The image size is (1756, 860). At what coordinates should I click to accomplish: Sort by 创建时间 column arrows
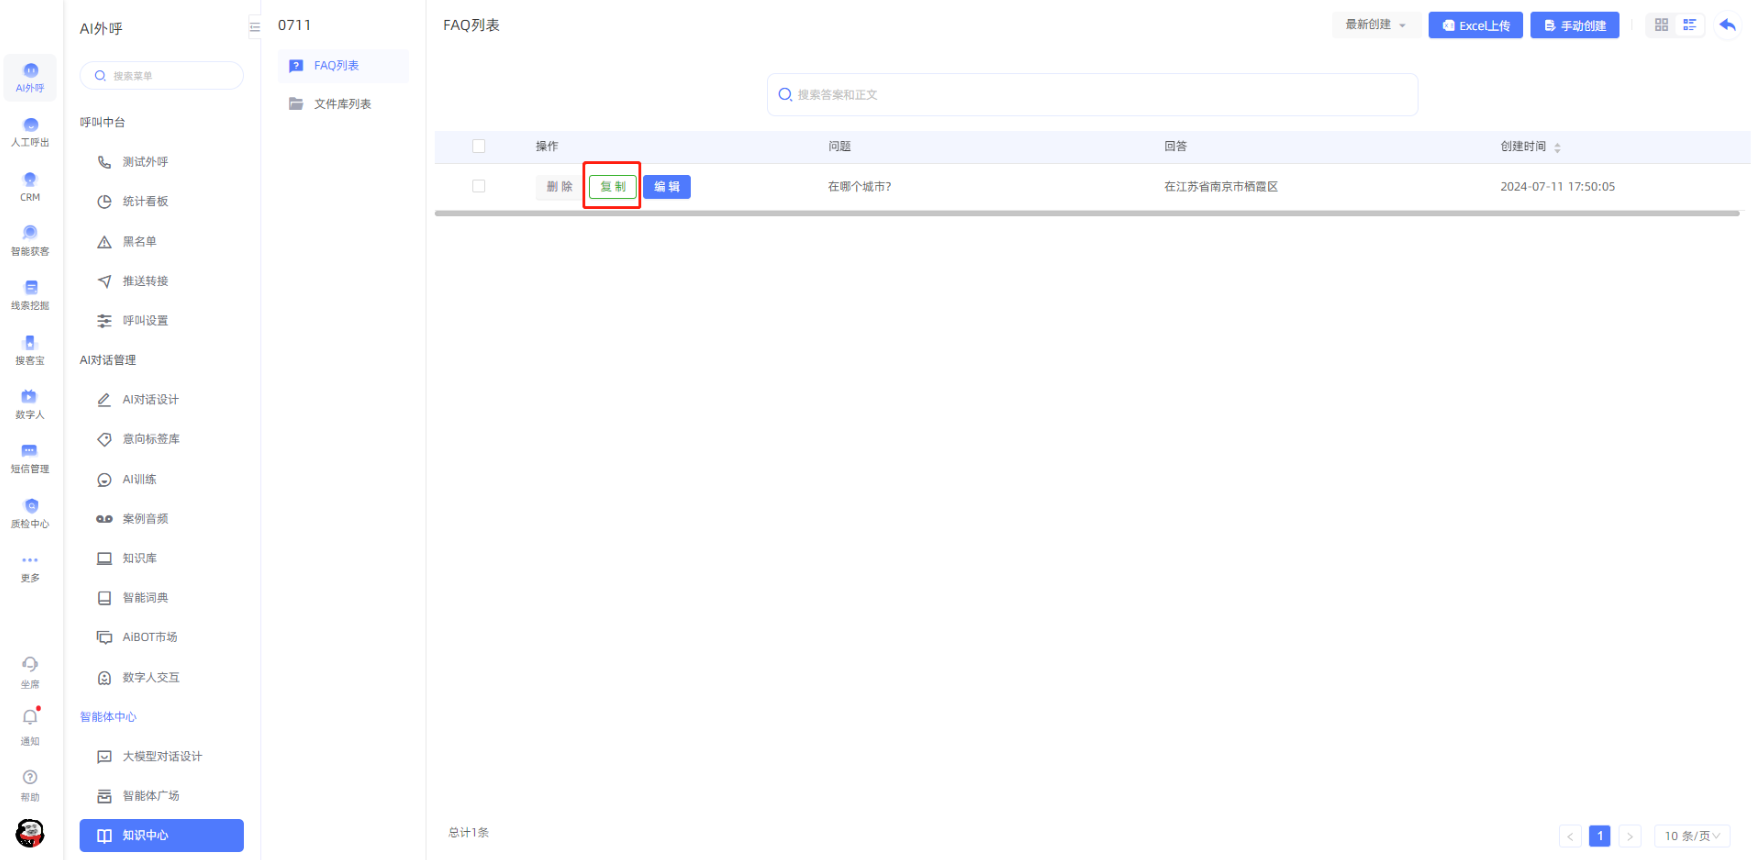pos(1557,148)
